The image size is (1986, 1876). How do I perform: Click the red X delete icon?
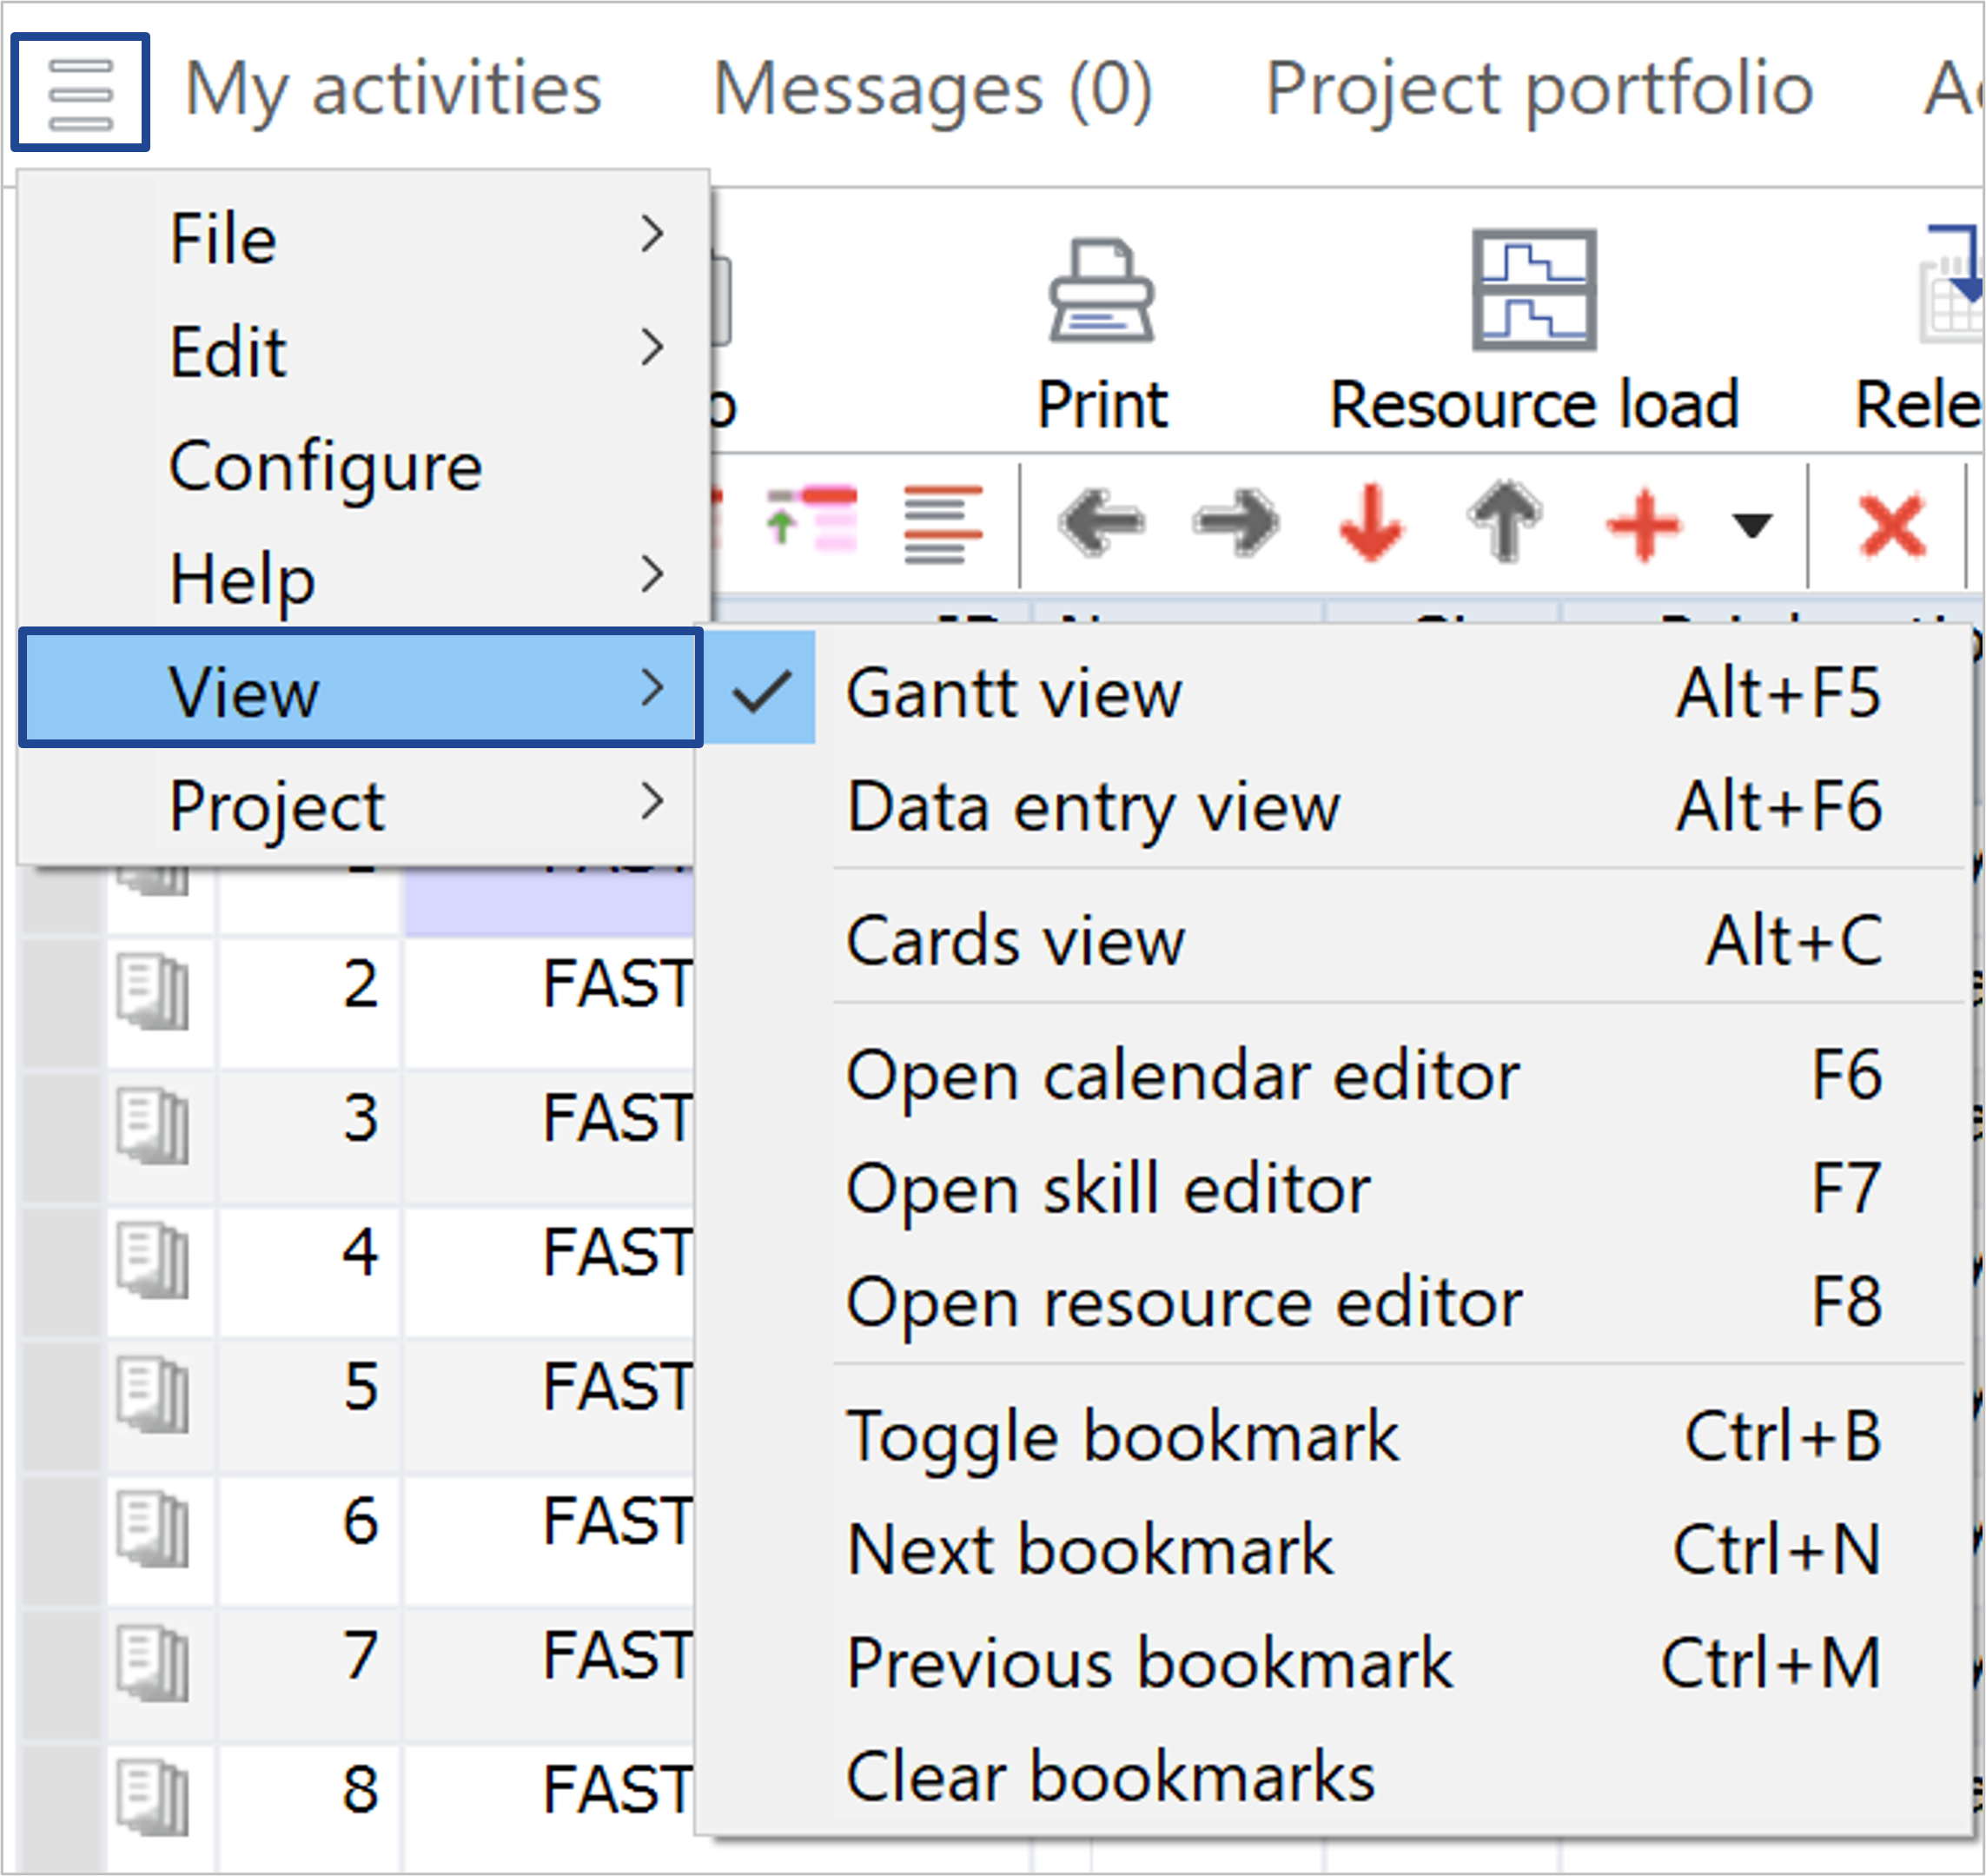[x=1892, y=524]
